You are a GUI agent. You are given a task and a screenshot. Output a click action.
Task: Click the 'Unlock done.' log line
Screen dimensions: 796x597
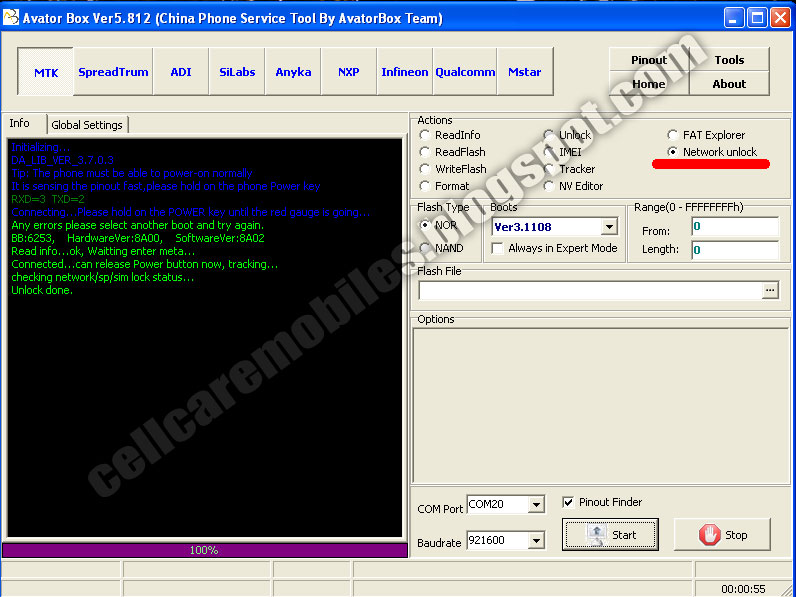42,290
